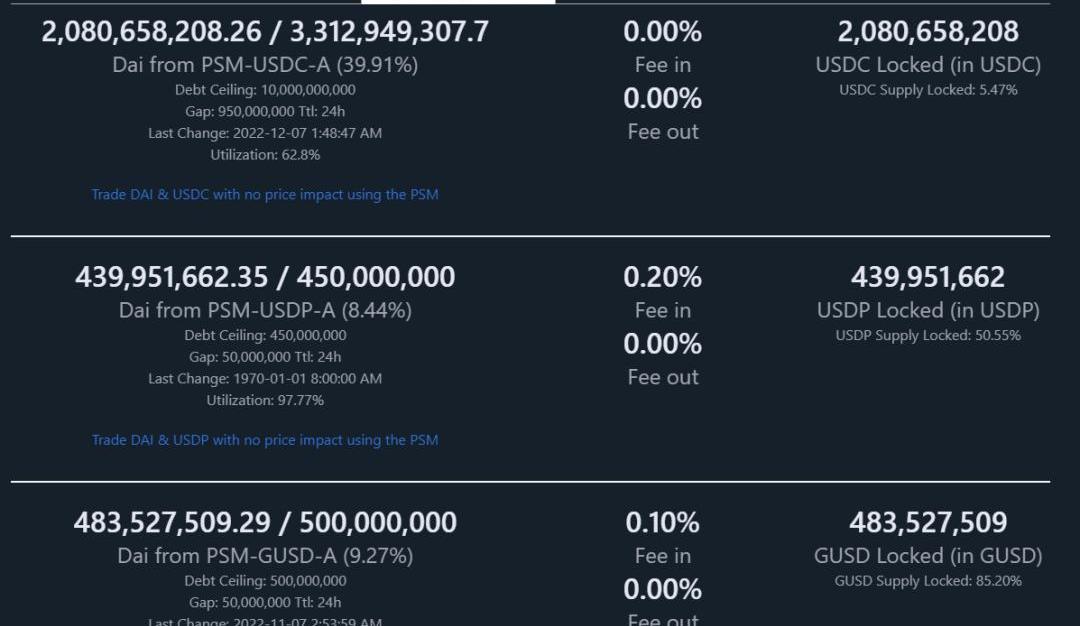Click the 0.20% Fee in value

click(x=663, y=278)
